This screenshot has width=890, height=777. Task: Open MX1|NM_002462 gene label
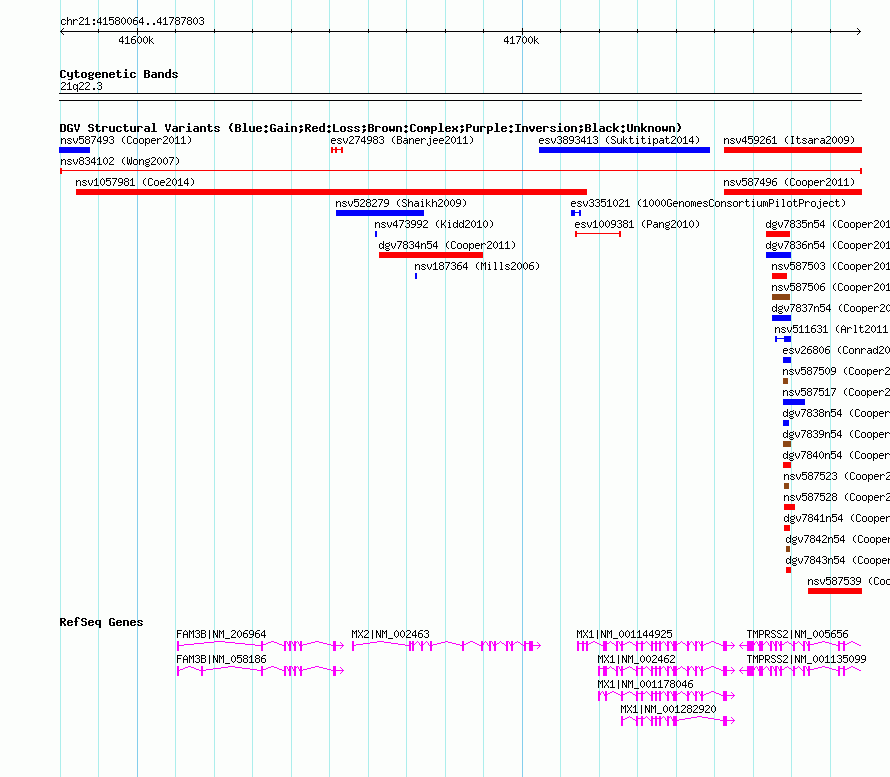636,659
